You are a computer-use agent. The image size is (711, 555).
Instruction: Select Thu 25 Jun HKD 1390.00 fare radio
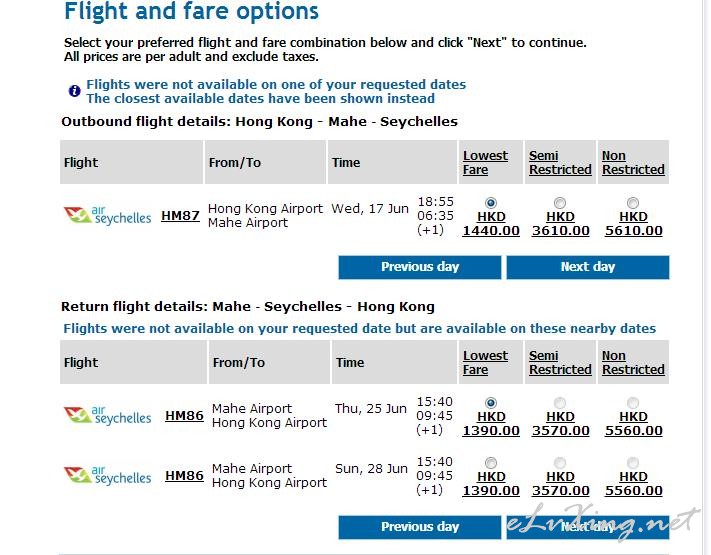pyautogui.click(x=491, y=403)
